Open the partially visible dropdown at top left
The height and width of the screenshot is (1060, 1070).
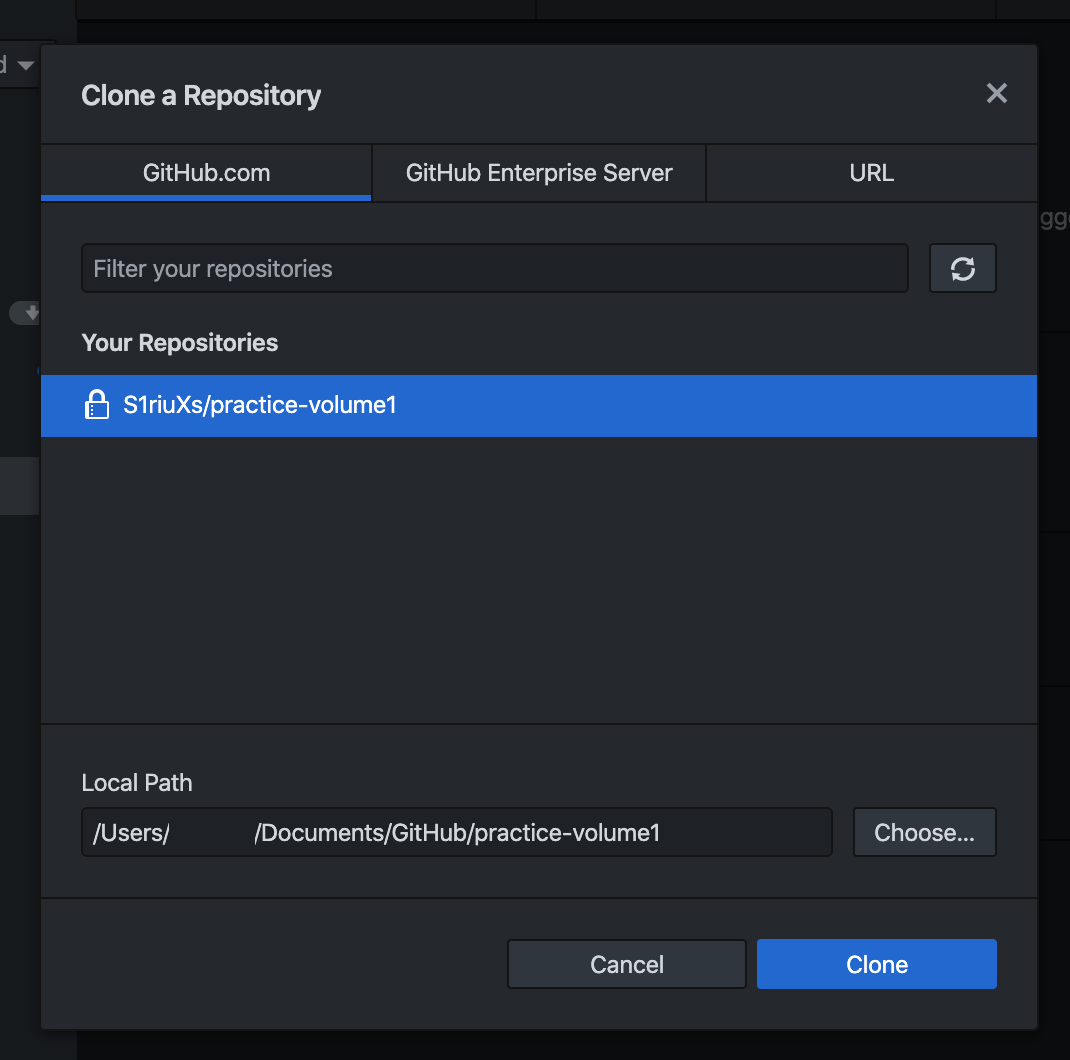point(20,63)
